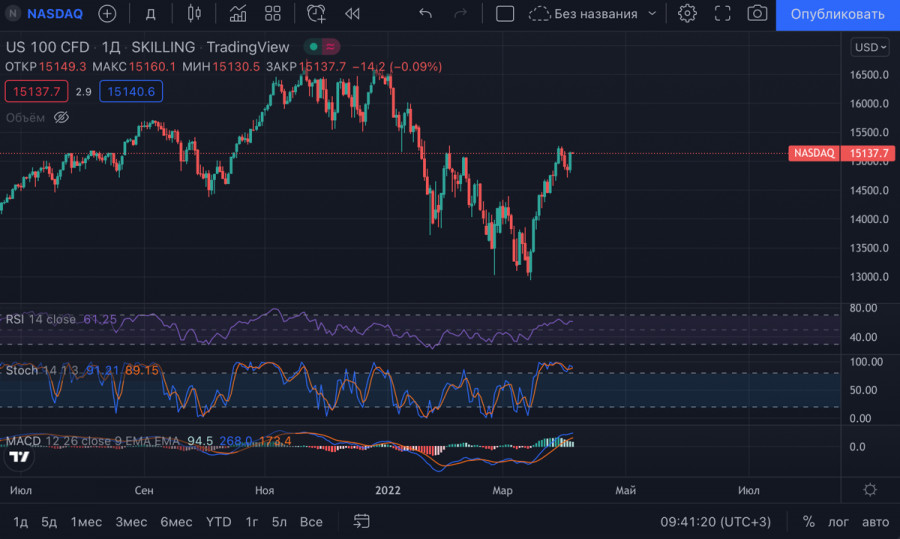
Task: Open time axis settings gear
Action: click(870, 490)
